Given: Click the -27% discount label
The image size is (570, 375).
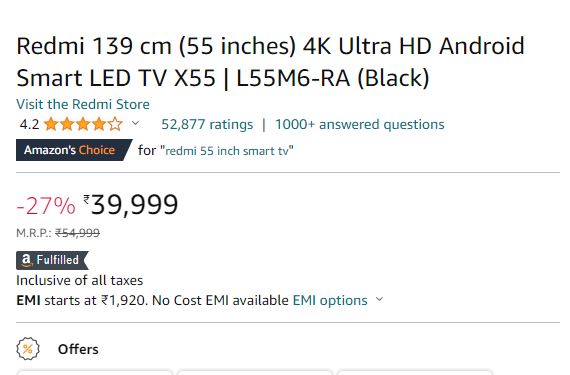Looking at the screenshot, I should point(46,206).
